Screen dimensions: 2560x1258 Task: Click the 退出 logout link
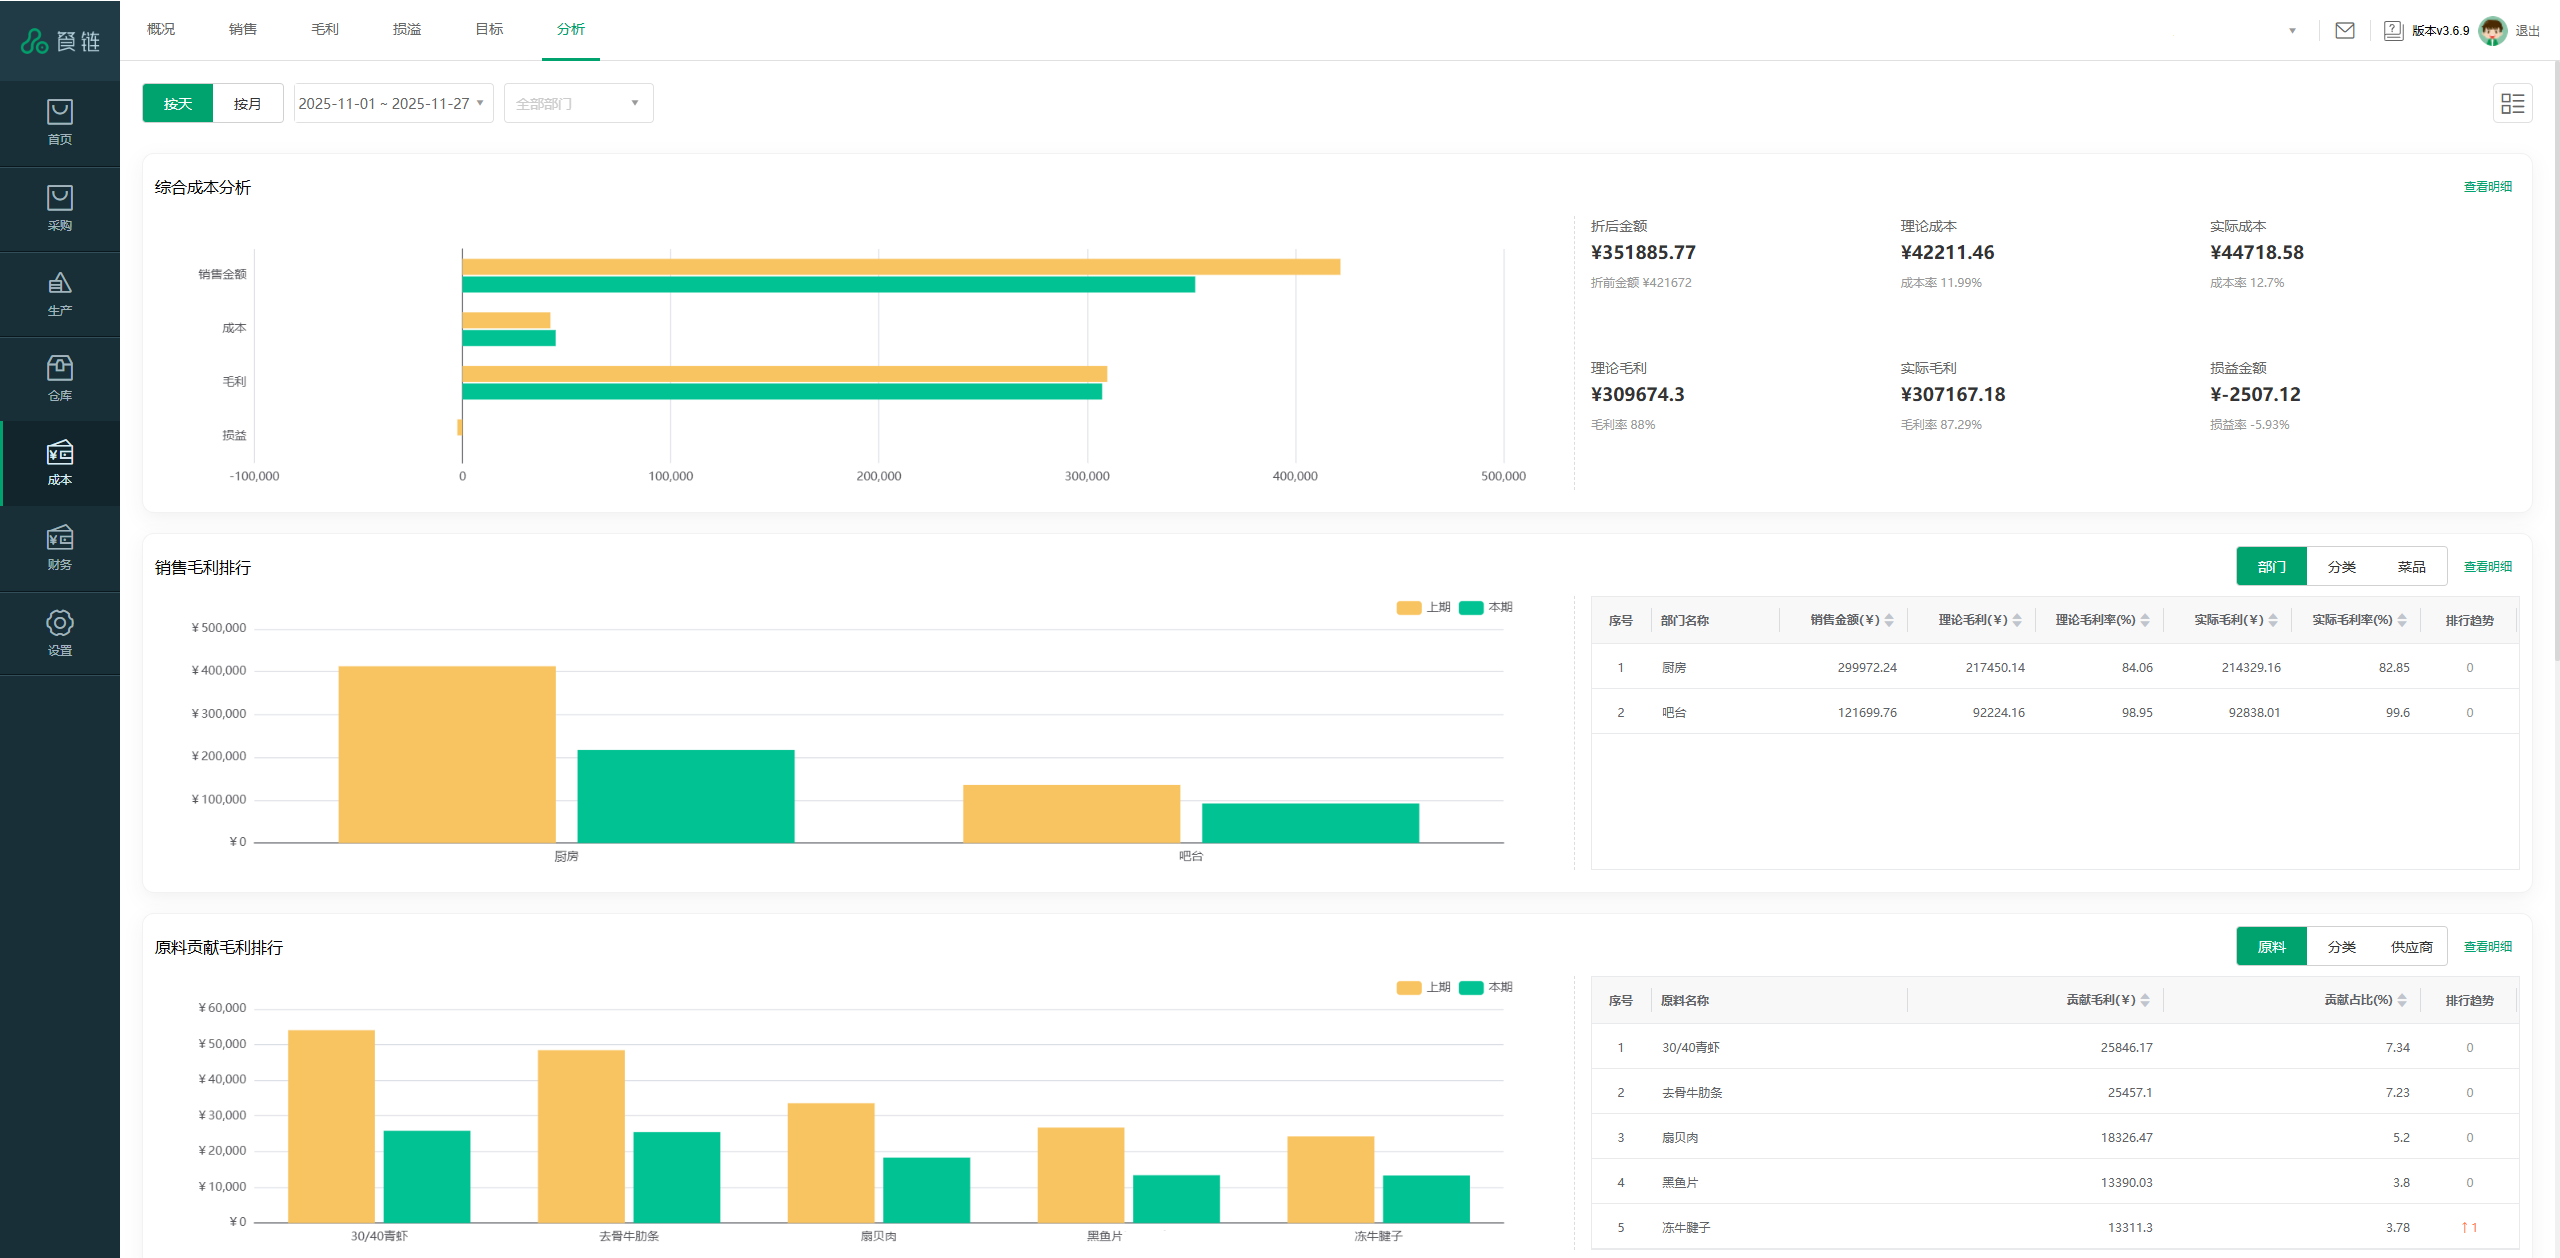(x=2527, y=31)
